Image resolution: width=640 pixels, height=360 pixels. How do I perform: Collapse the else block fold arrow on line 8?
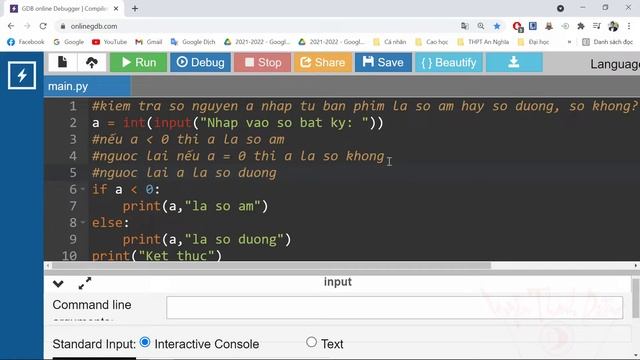(83, 222)
